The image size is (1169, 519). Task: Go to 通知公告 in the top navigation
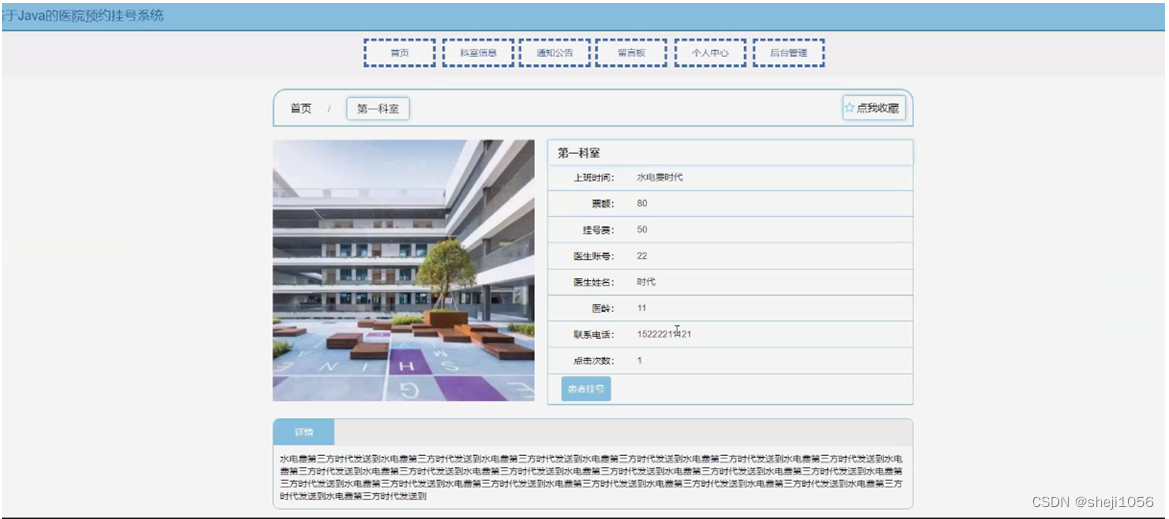(555, 53)
